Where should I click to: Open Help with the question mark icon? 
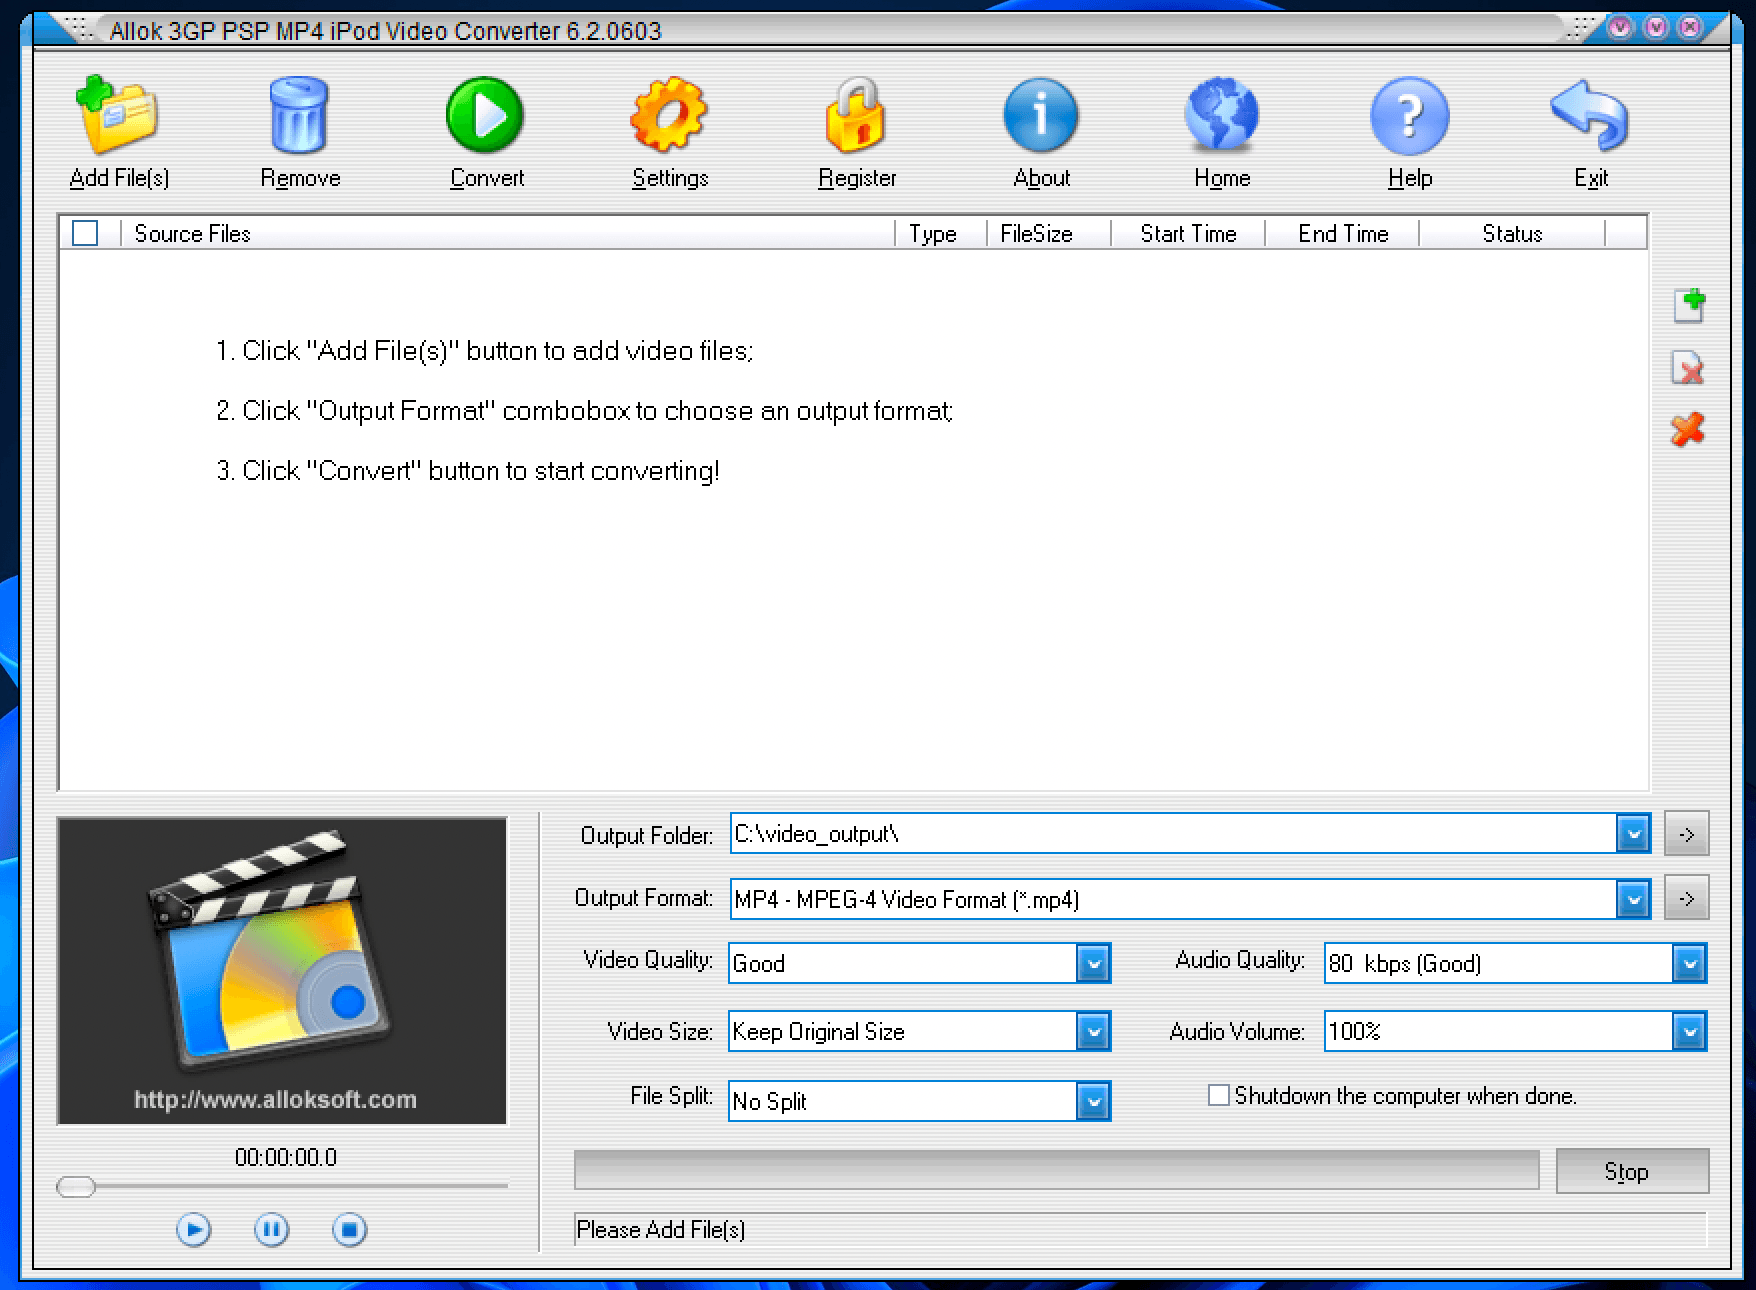click(1409, 116)
